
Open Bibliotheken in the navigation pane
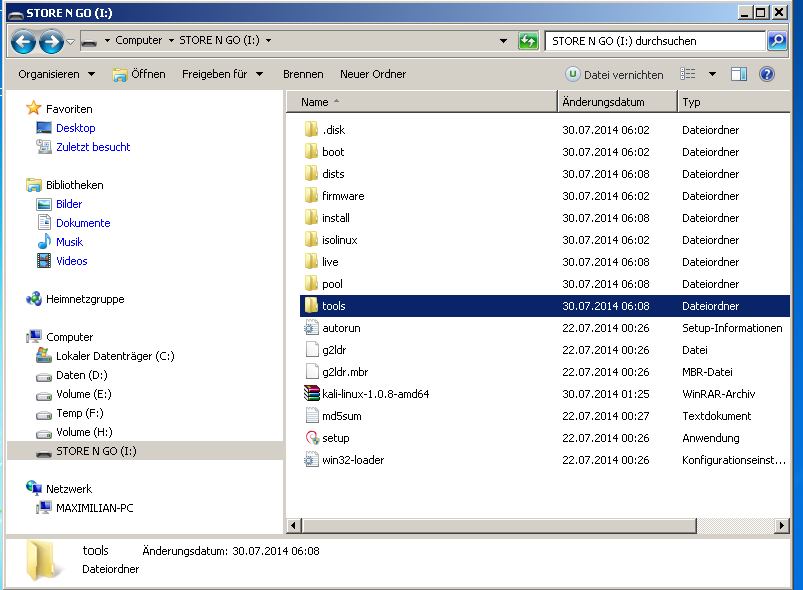coord(75,185)
